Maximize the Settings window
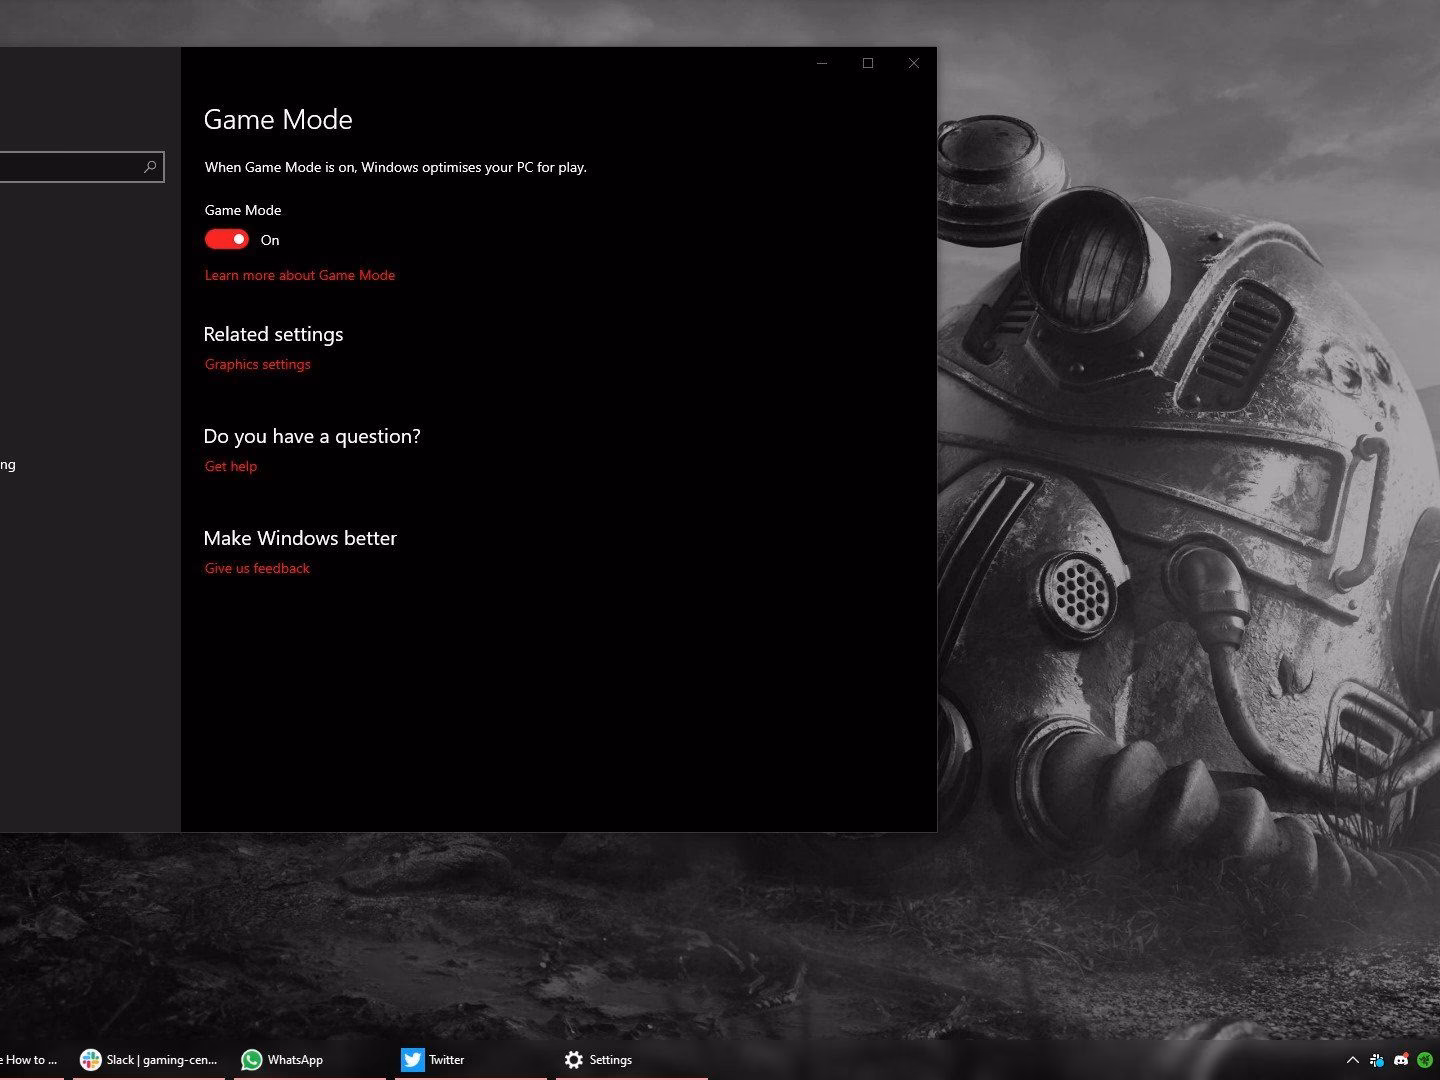Screen dimensions: 1440x1080 point(868,63)
